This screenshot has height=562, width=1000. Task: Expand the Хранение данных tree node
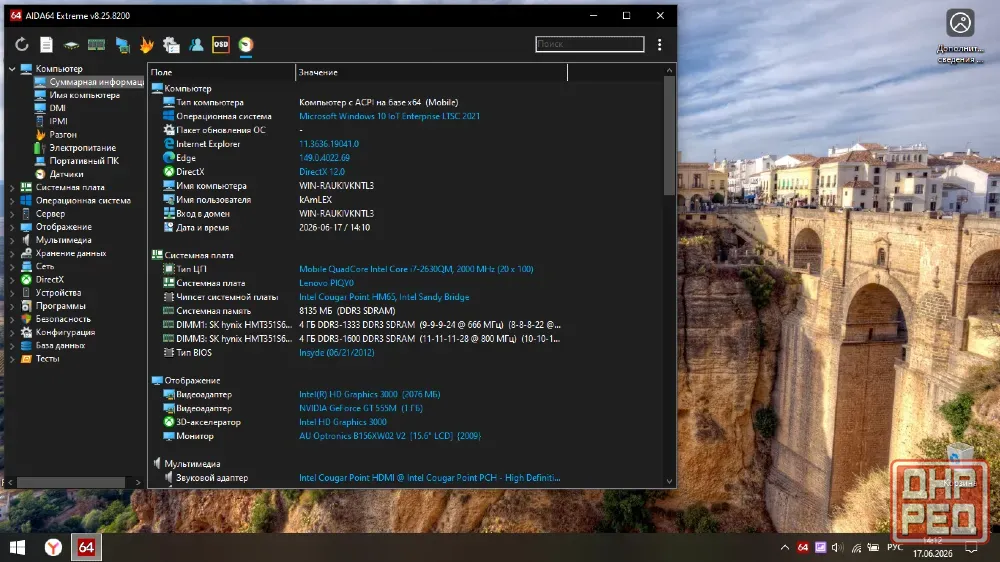pyautogui.click(x=12, y=254)
